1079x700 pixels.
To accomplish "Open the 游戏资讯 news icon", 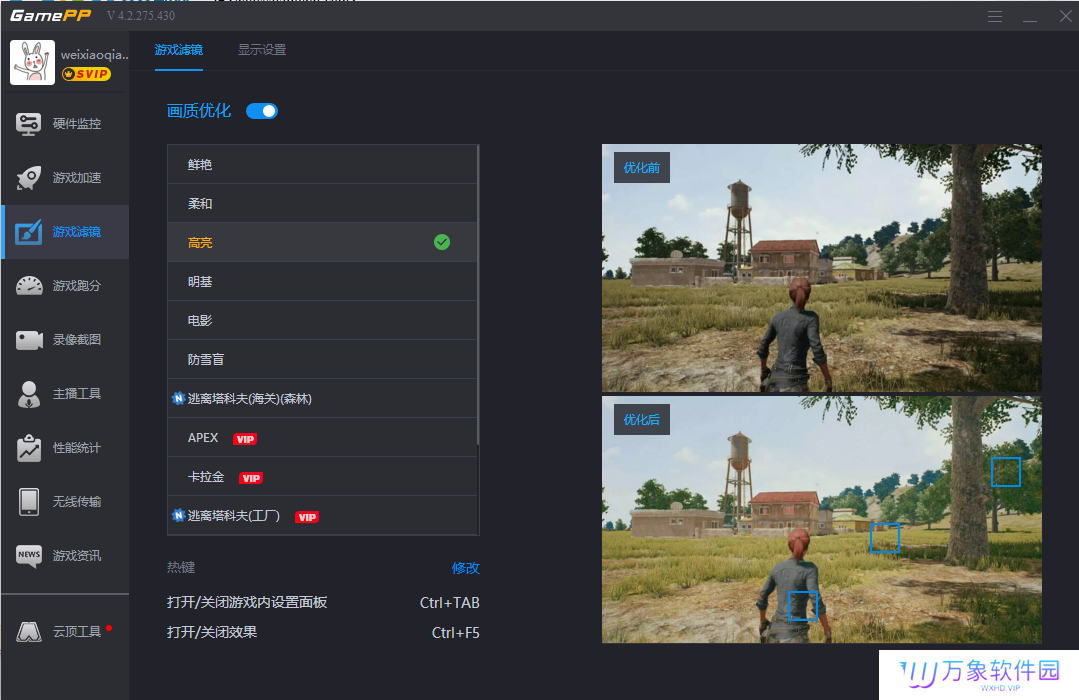I will (29, 555).
